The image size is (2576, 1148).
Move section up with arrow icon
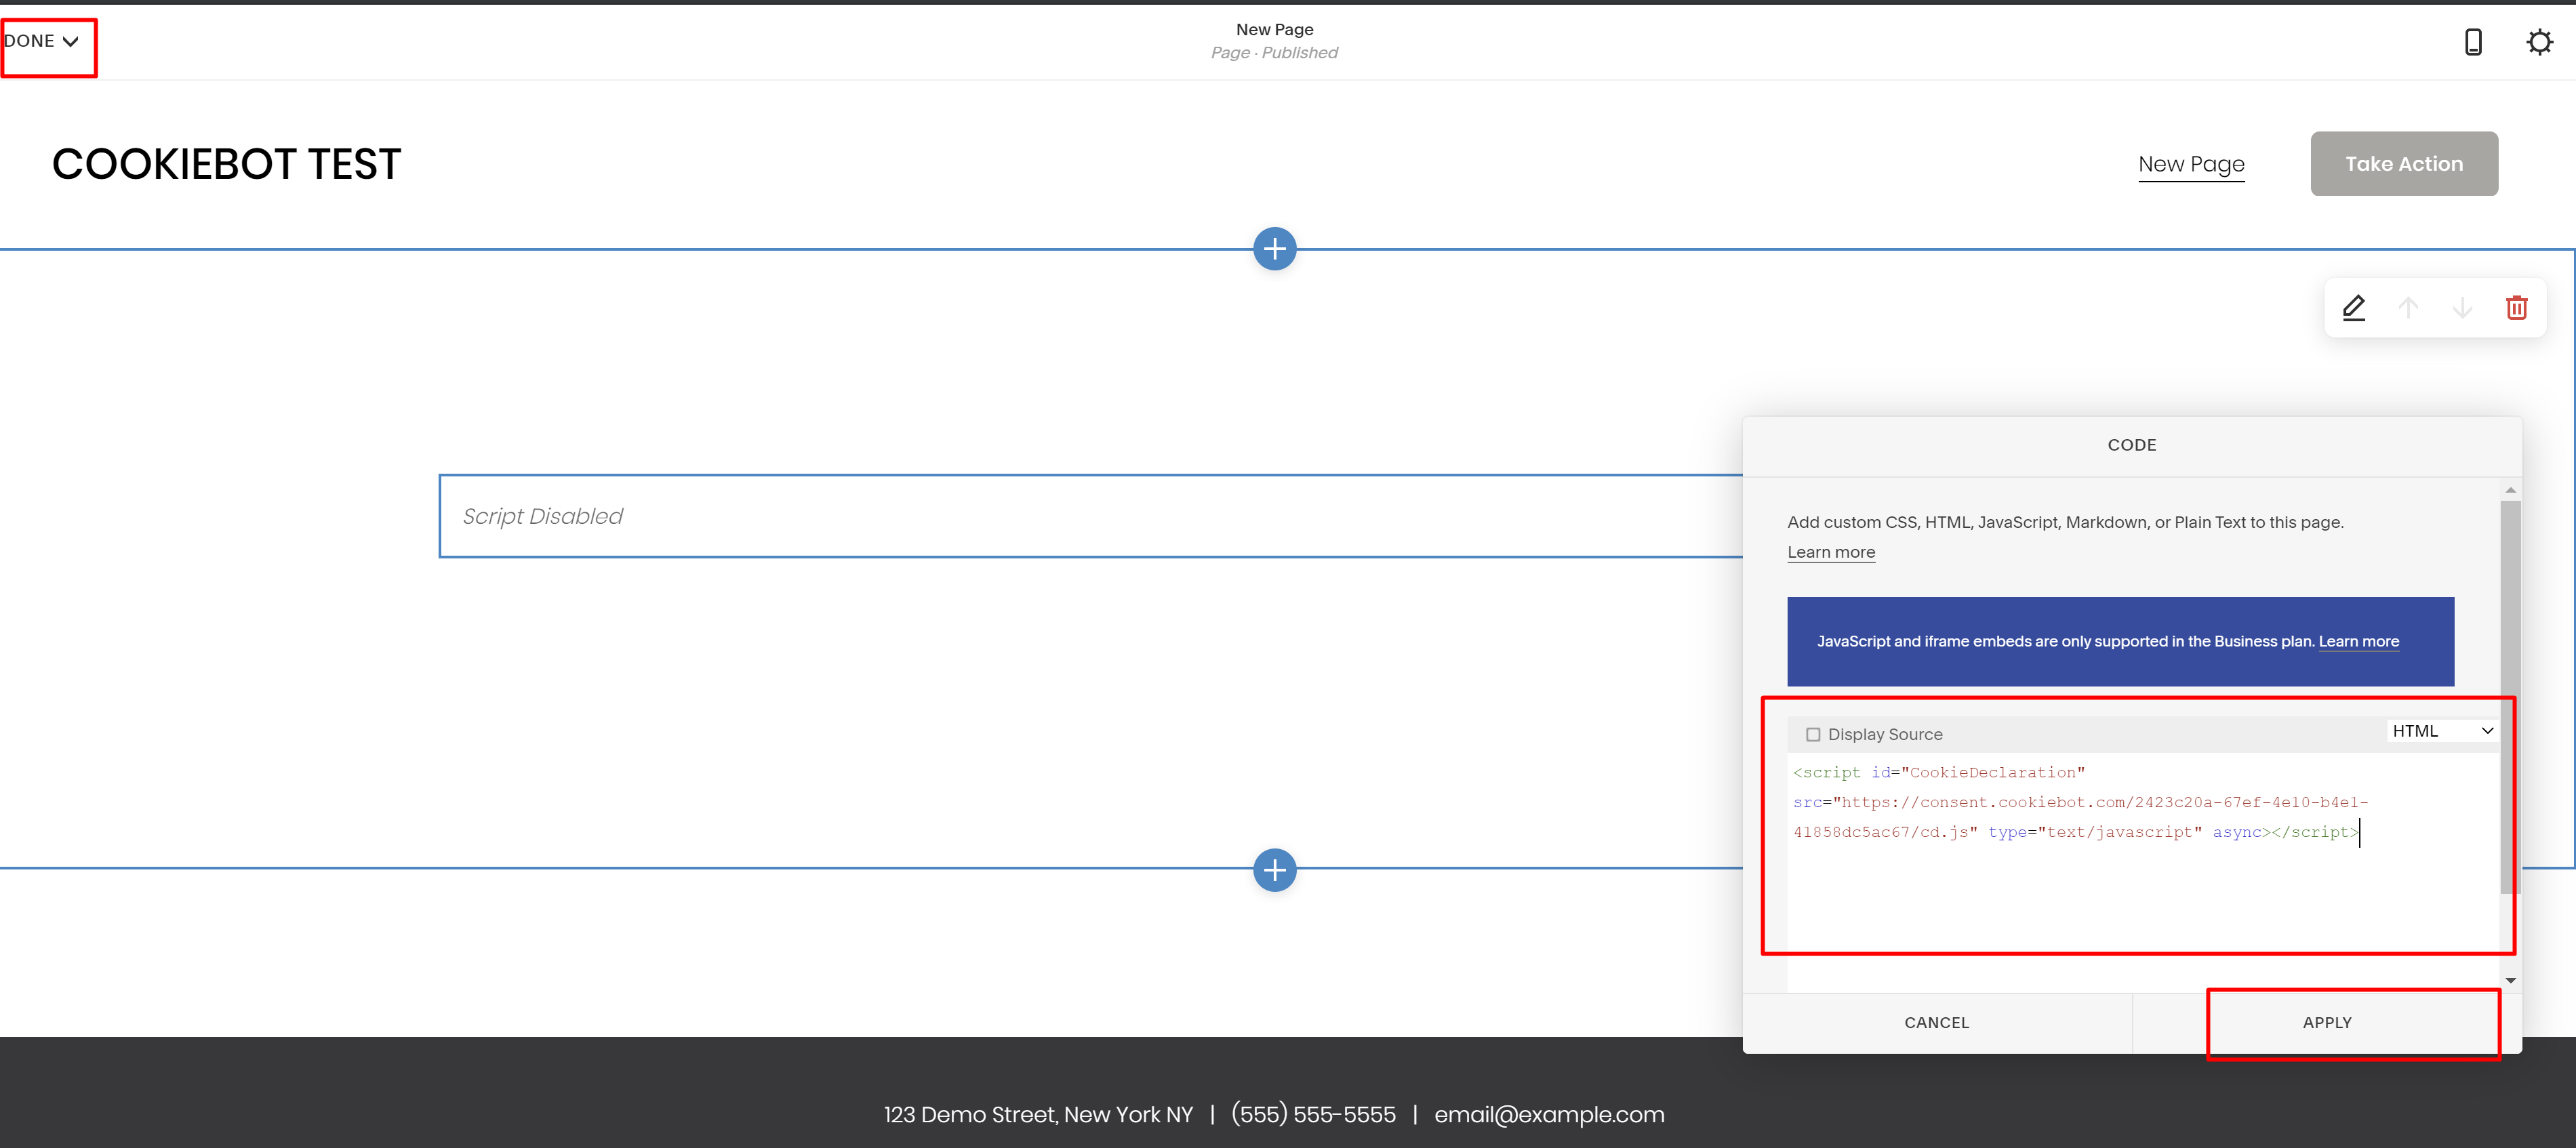click(x=2408, y=308)
